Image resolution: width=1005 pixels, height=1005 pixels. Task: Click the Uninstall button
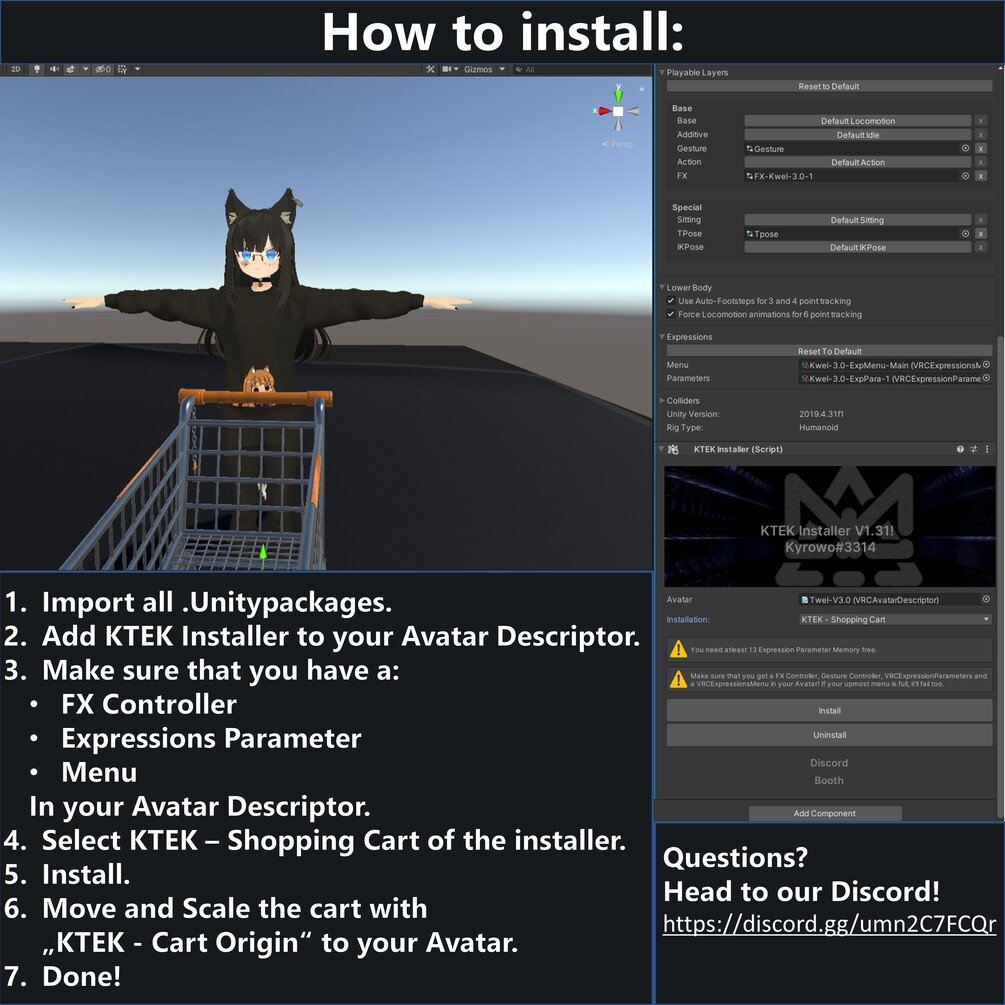point(829,735)
